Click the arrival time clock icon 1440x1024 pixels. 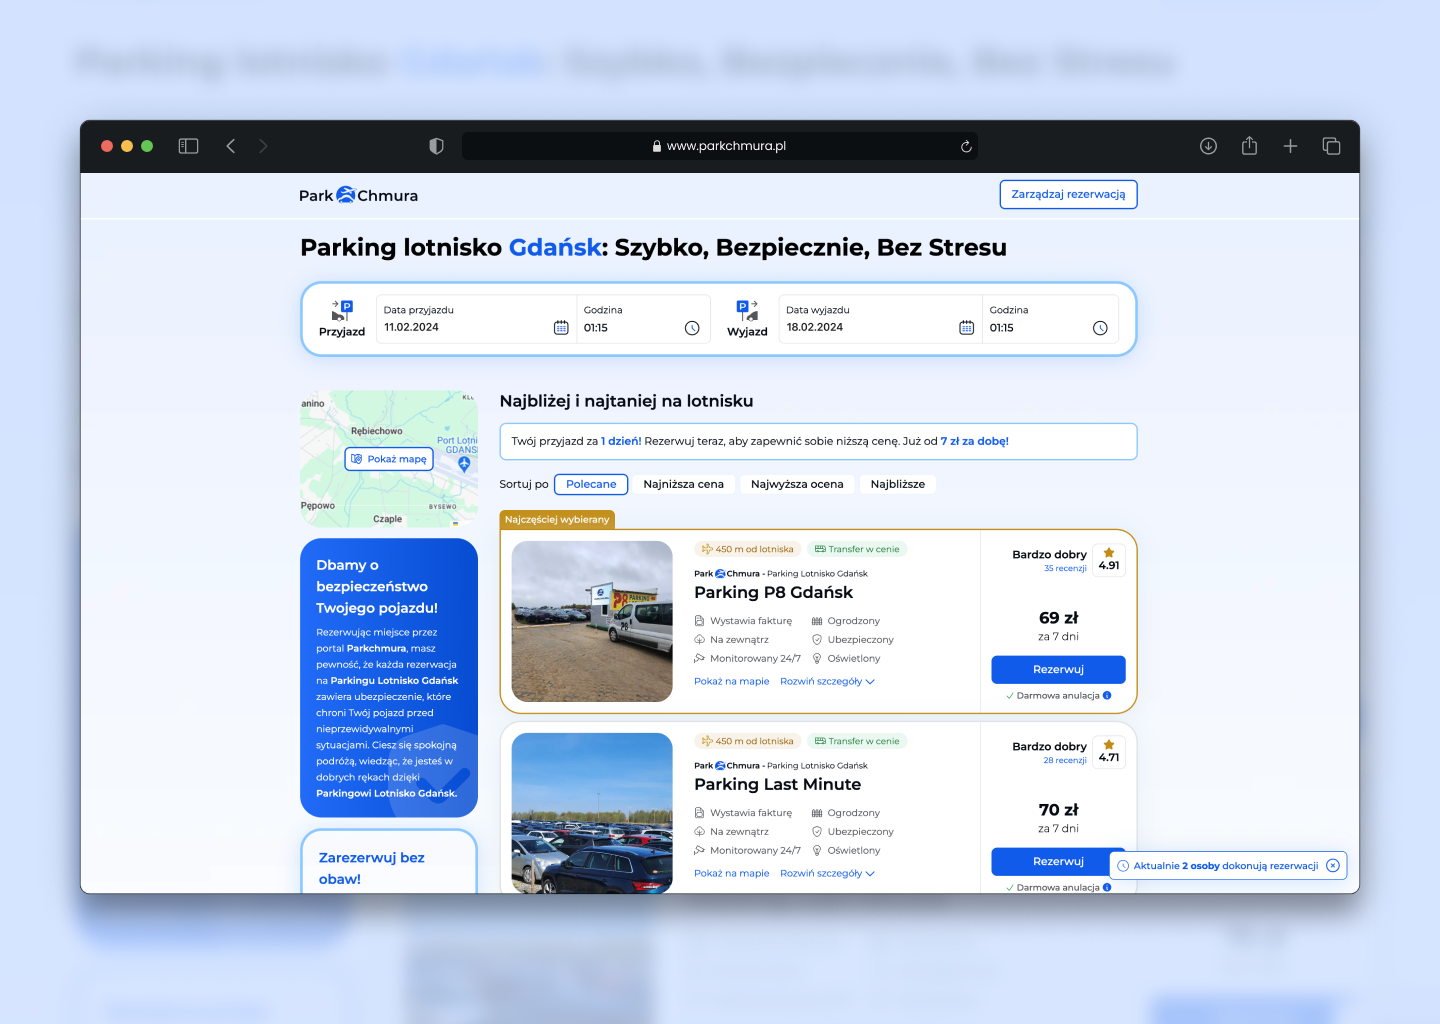(x=692, y=328)
